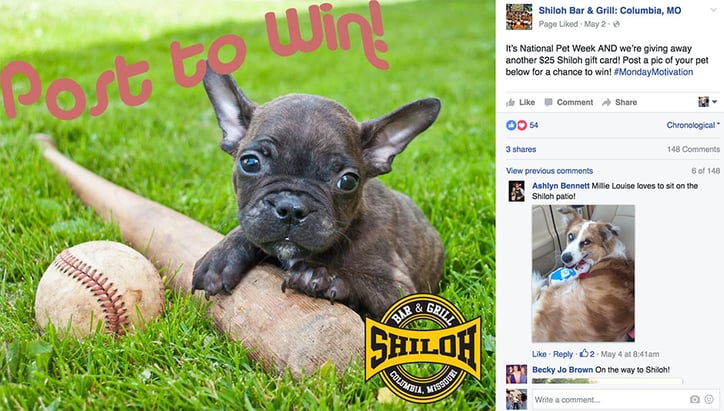Click the Write a comment field

609,399
